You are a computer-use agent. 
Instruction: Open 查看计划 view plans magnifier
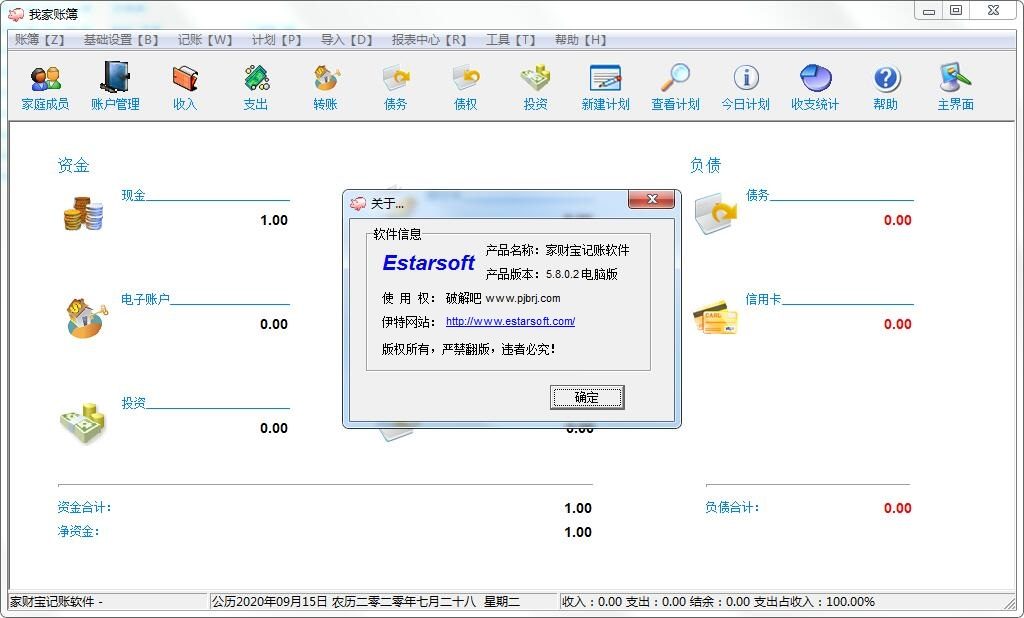tap(675, 88)
